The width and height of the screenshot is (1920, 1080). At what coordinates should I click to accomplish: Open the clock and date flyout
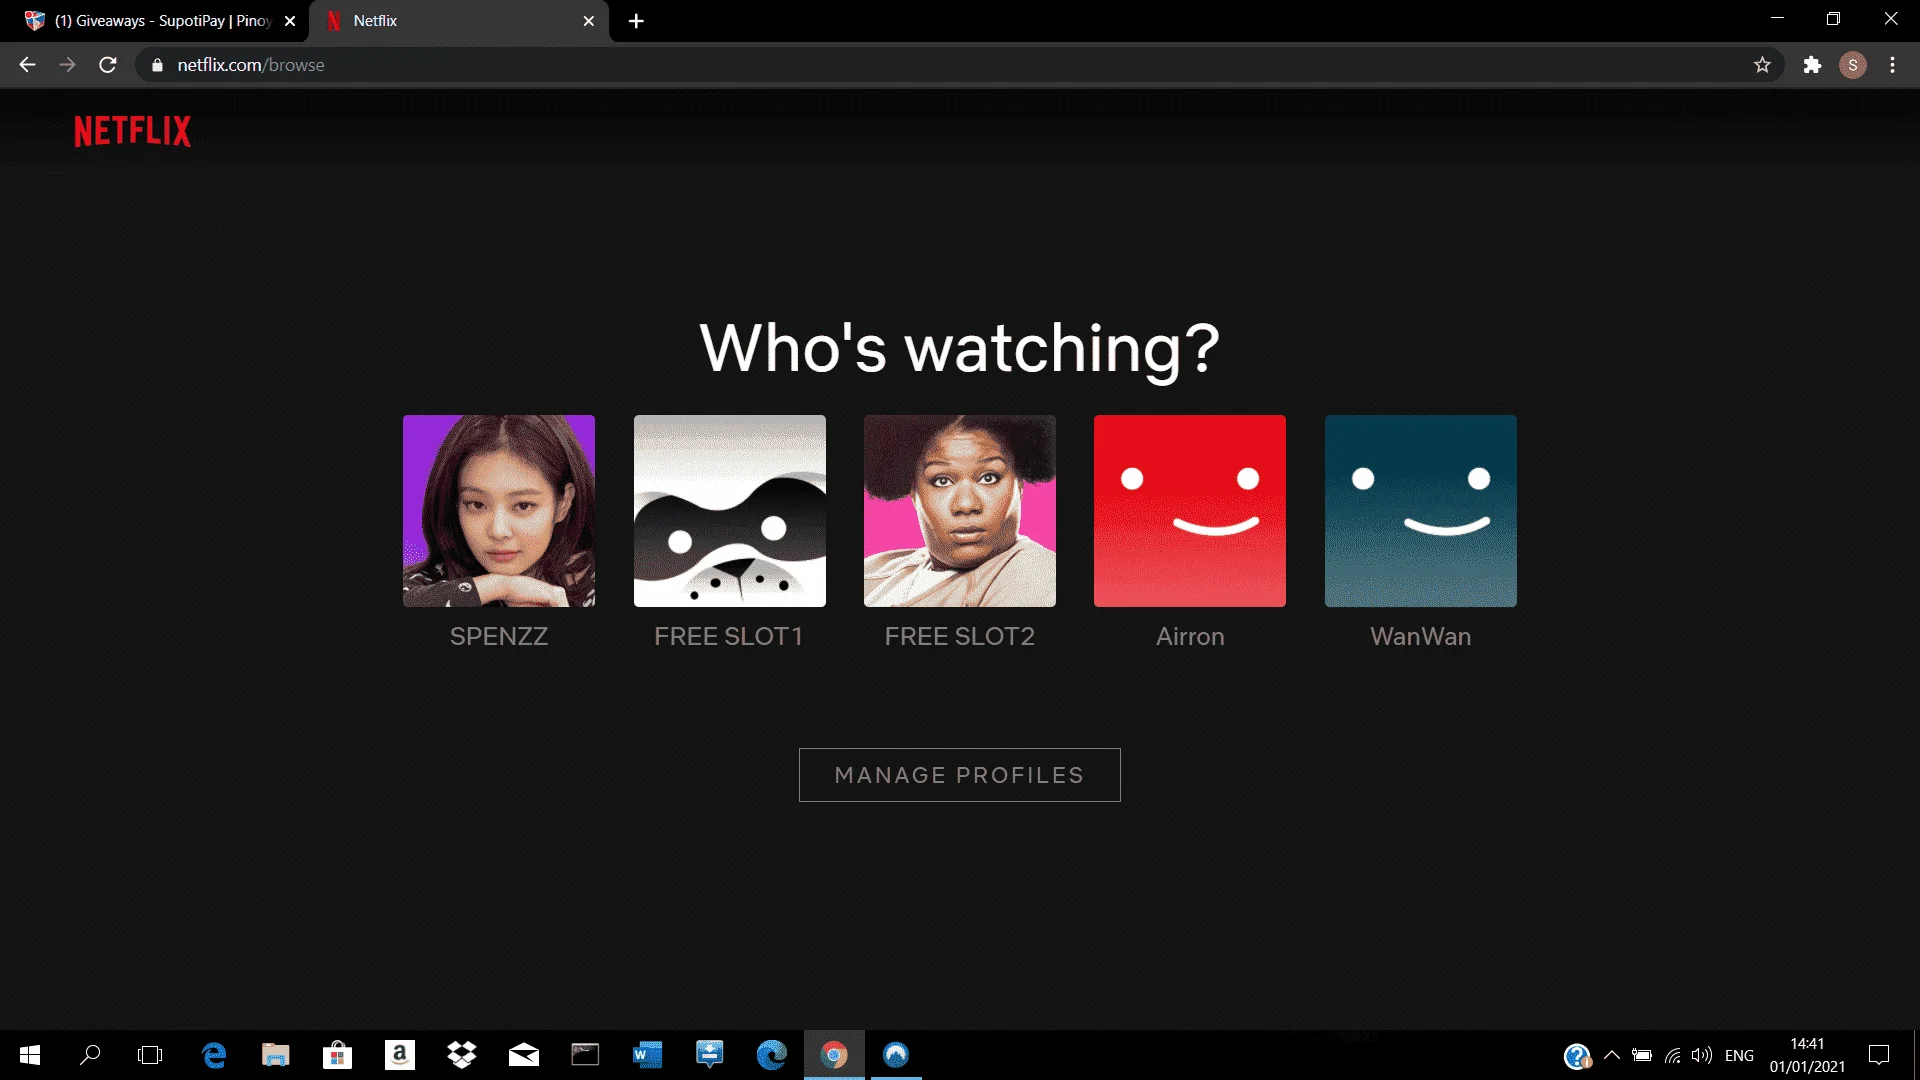point(1807,1055)
